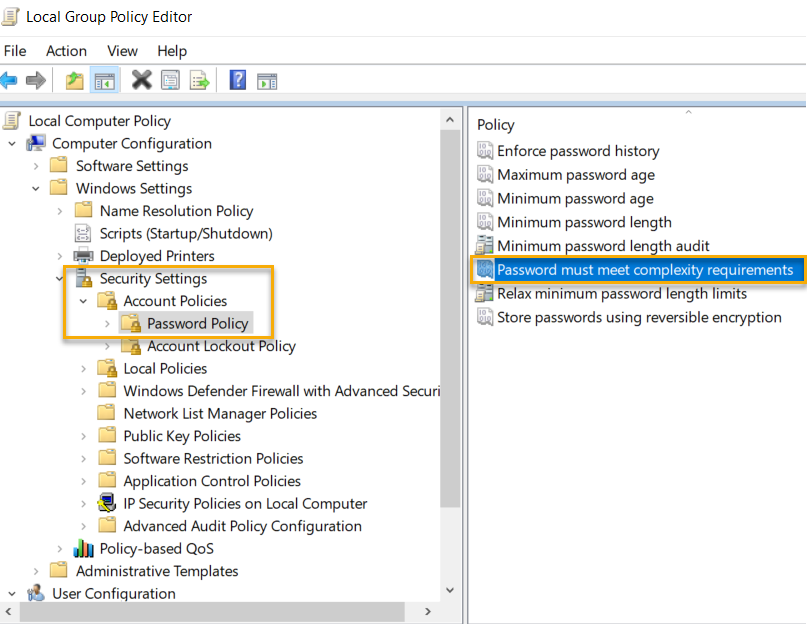Click the Properties toolbar icon
Viewport: 807px width, 624px height.
pyautogui.click(x=169, y=80)
